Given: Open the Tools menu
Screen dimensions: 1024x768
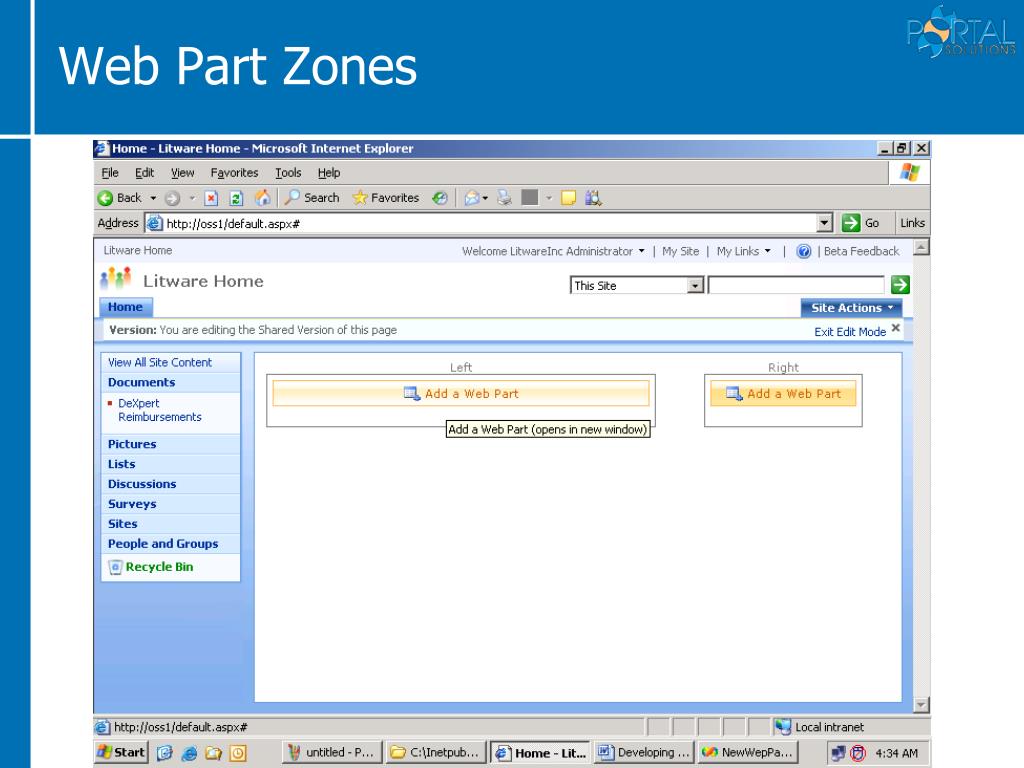Looking at the screenshot, I should pyautogui.click(x=288, y=173).
